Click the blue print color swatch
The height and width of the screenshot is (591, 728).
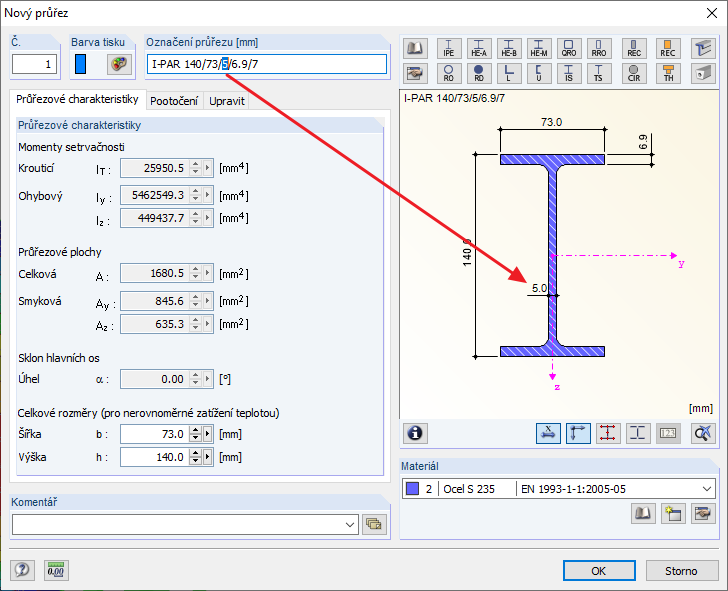click(x=80, y=64)
